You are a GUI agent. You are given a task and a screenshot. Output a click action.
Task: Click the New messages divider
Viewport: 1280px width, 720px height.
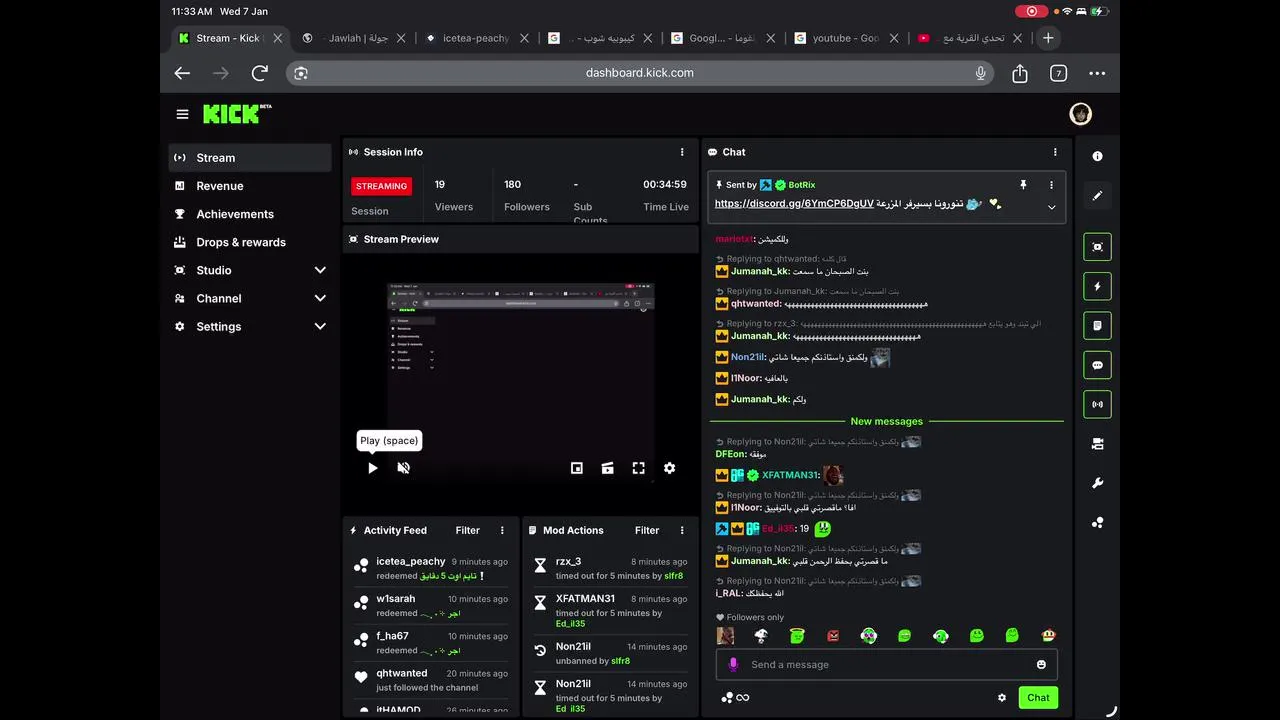click(886, 421)
